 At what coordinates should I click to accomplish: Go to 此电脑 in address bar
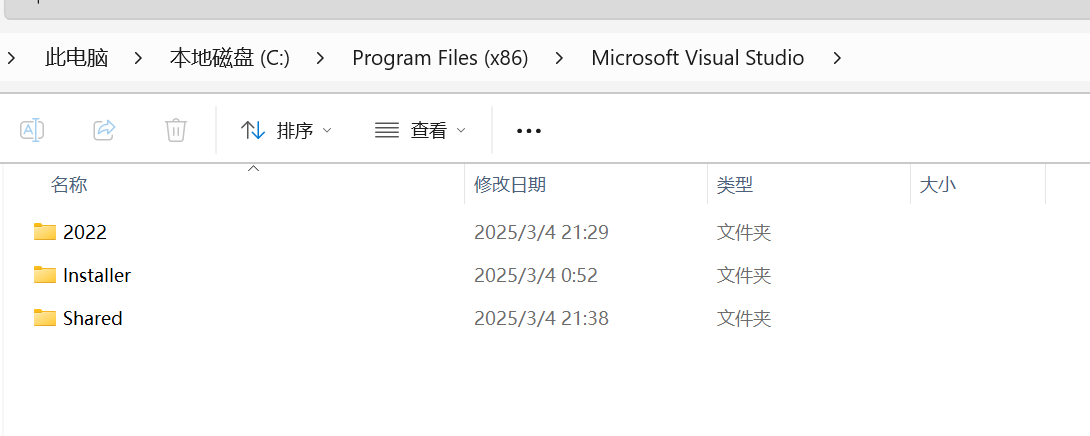[x=76, y=58]
